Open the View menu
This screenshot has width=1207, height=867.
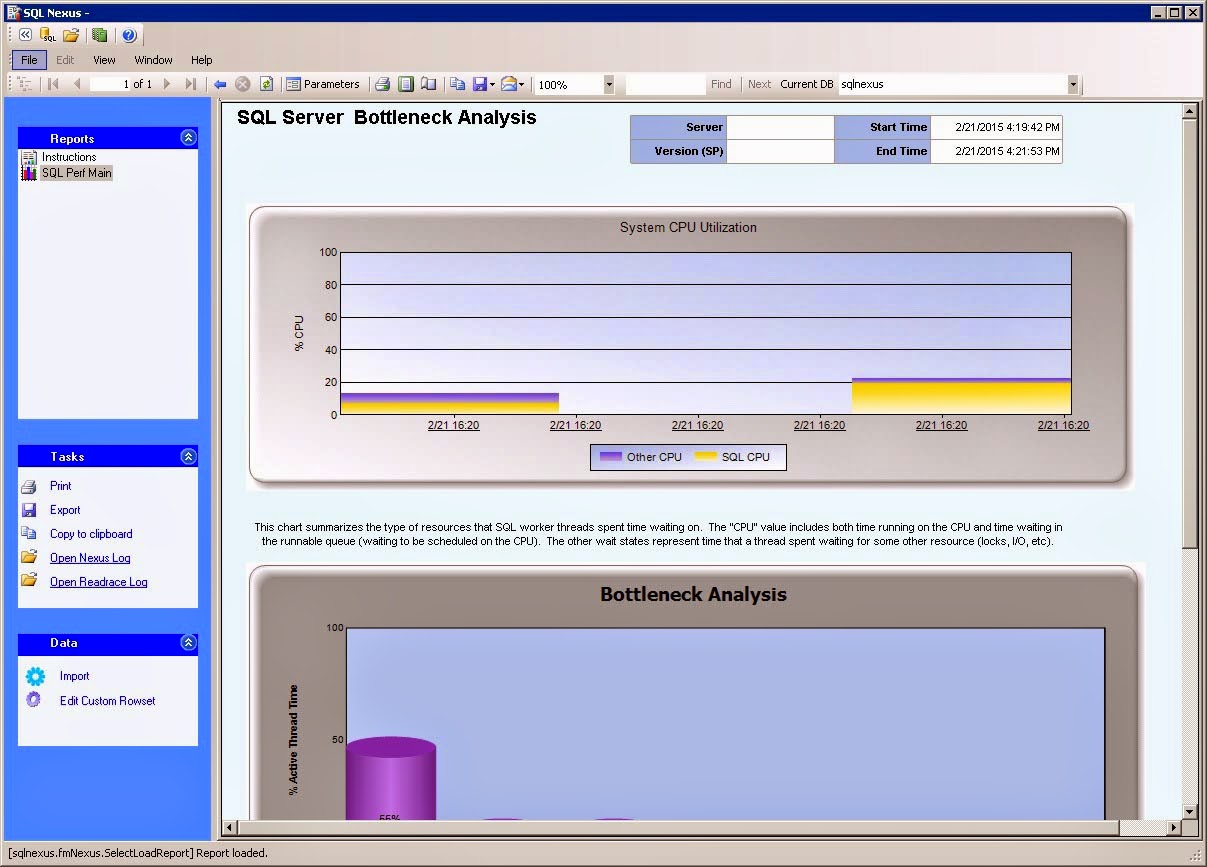point(104,60)
